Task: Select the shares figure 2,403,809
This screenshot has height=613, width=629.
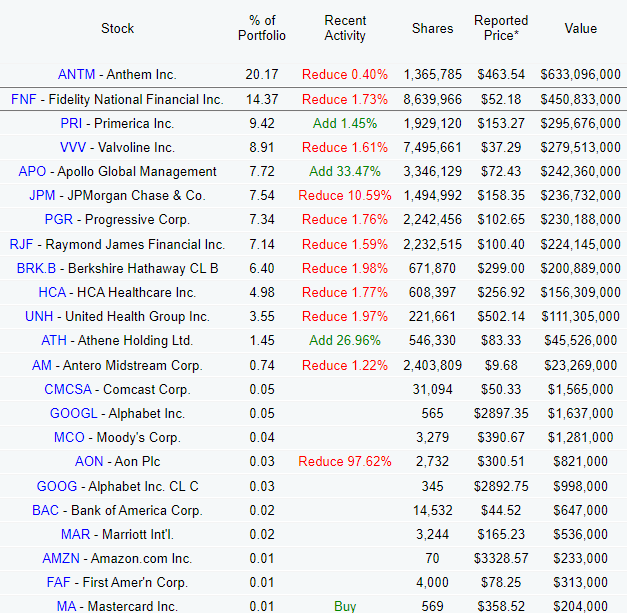Action: pyautogui.click(x=432, y=365)
